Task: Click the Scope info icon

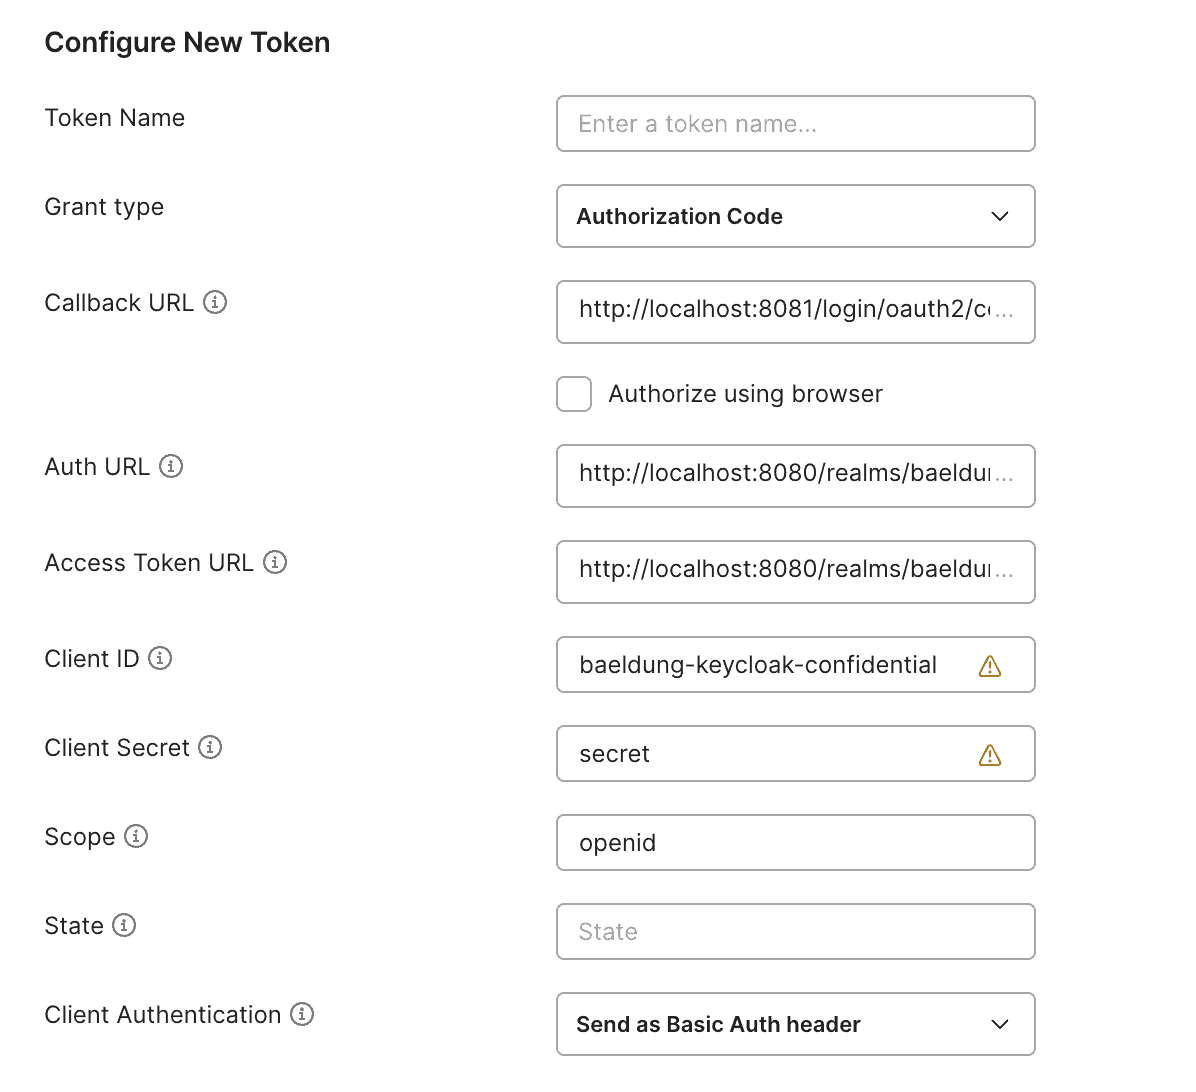Action: point(136,836)
